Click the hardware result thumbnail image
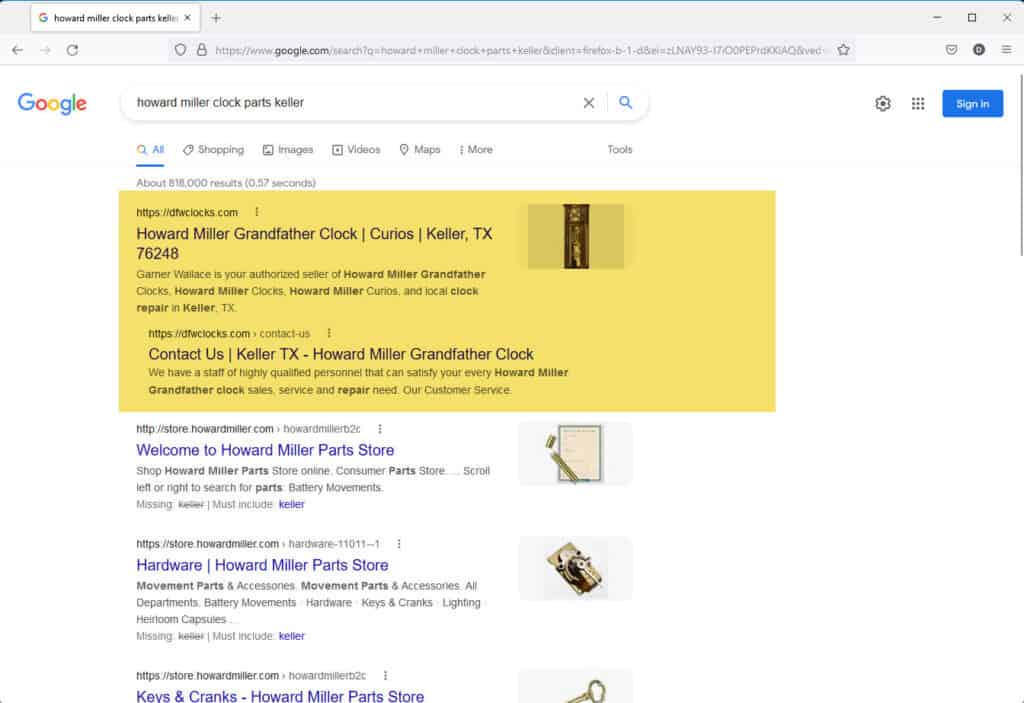Screen dimensions: 1024x703 point(575,568)
